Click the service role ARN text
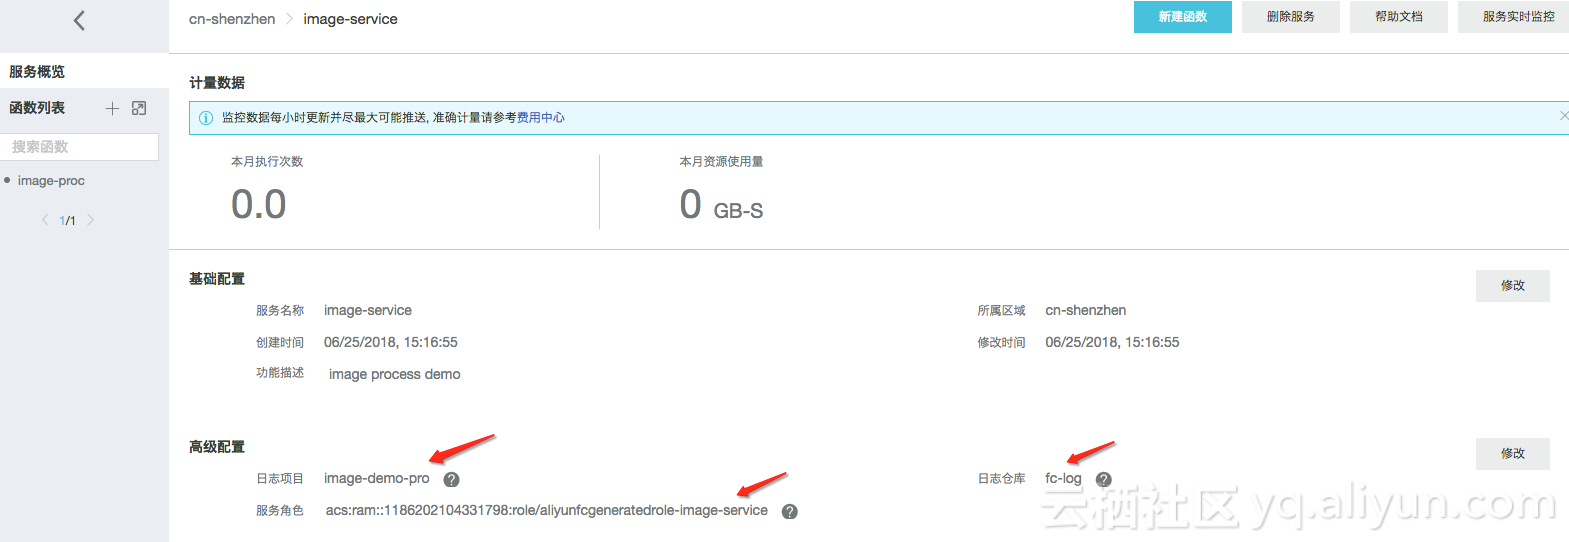This screenshot has width=1569, height=542. pyautogui.click(x=547, y=511)
